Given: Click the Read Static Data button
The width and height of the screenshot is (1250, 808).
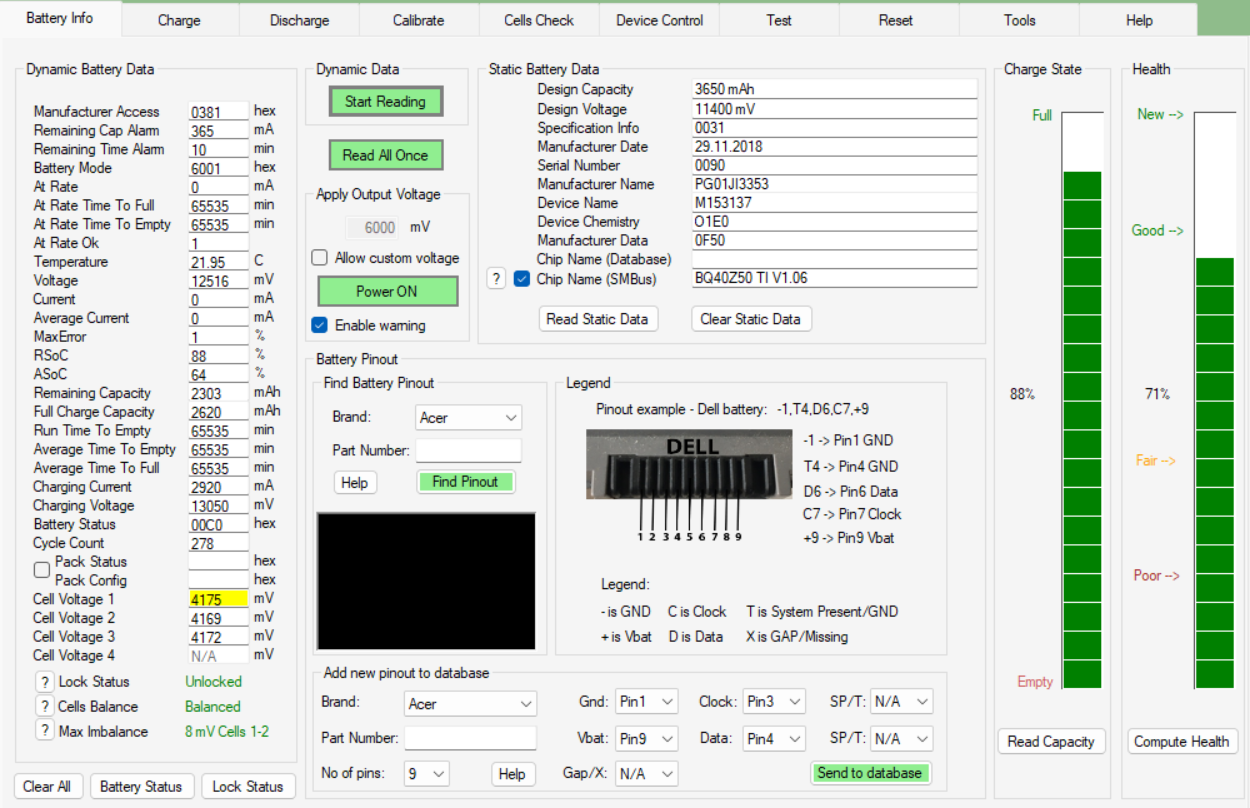Looking at the screenshot, I should coord(598,319).
